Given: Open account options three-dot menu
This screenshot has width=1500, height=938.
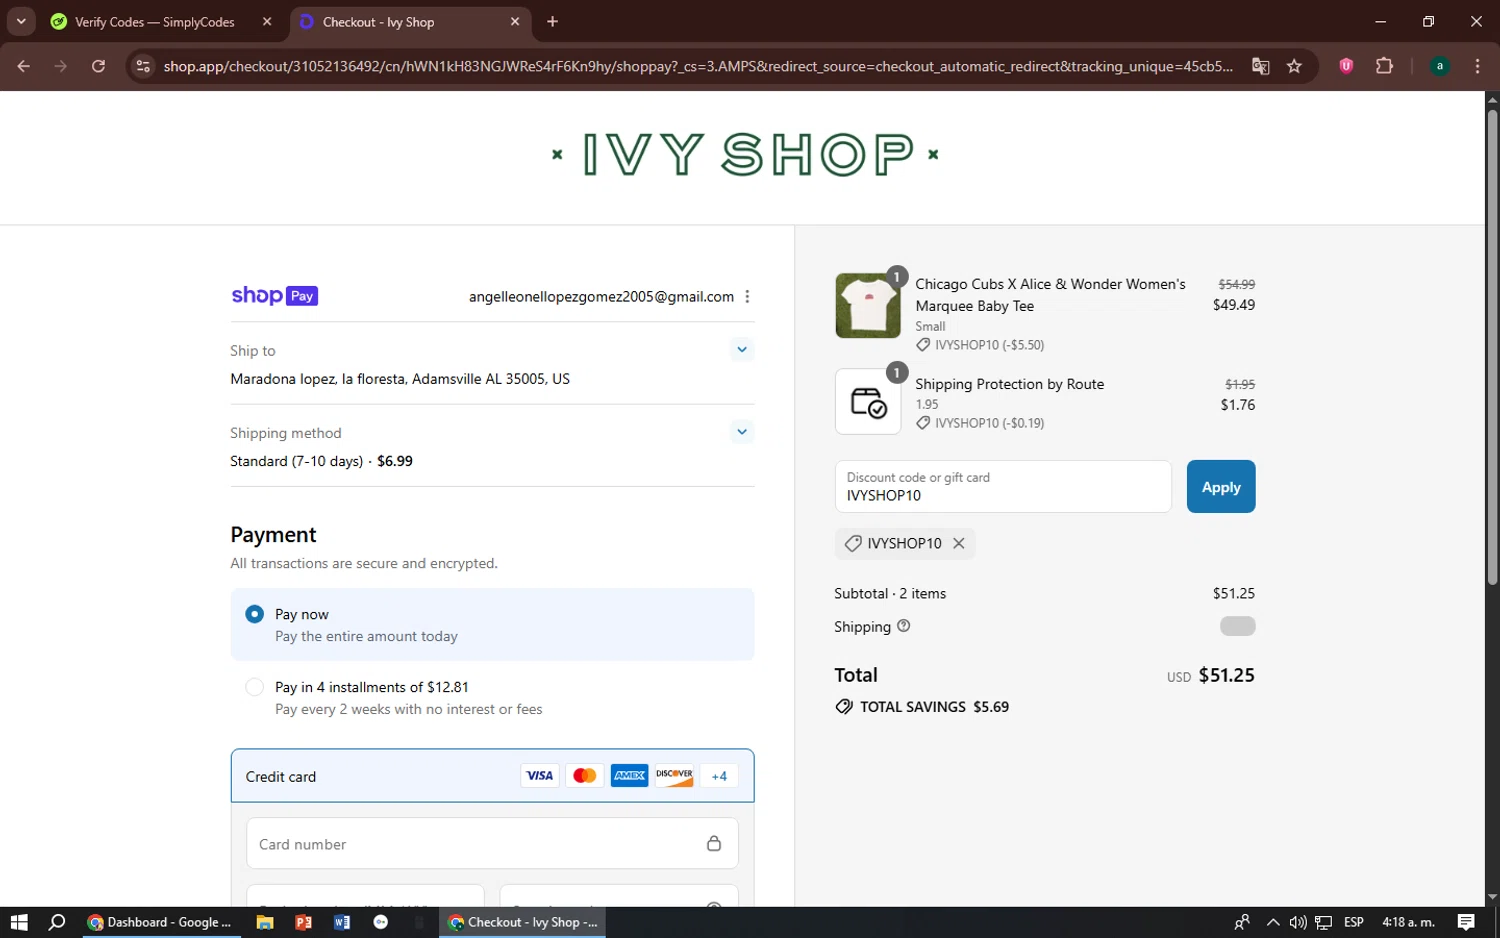Looking at the screenshot, I should click(x=747, y=296).
